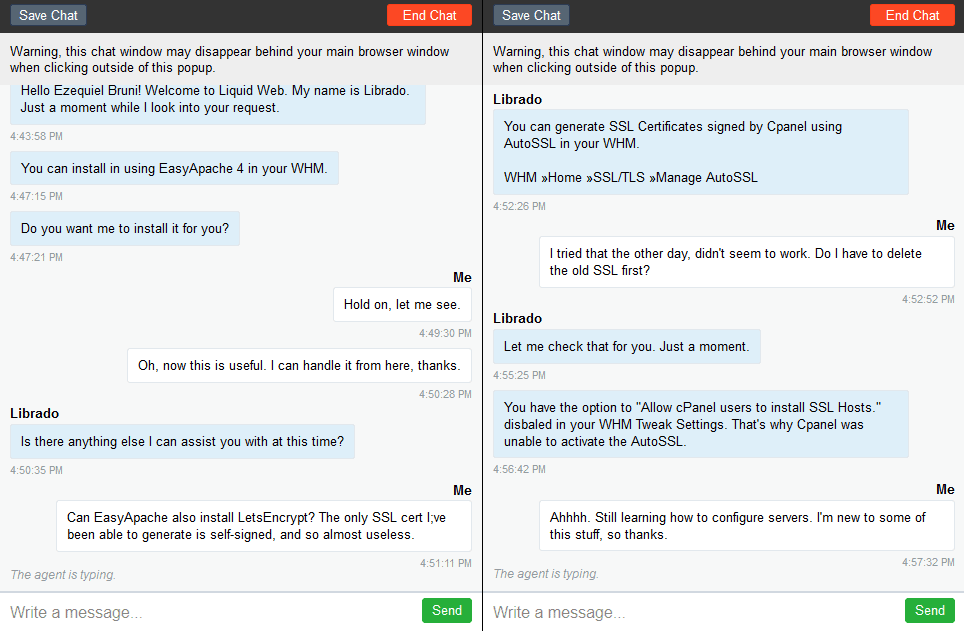
Task: Click the 'Still learning how to configure' message
Action: pos(747,526)
